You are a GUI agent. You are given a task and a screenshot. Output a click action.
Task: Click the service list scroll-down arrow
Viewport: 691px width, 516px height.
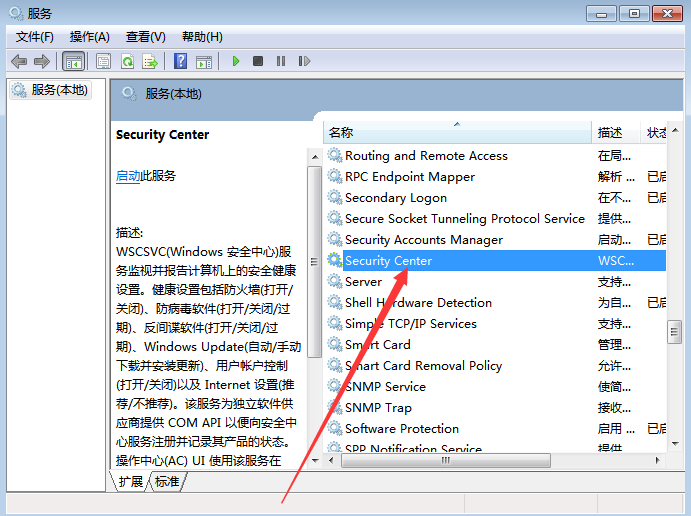click(675, 444)
